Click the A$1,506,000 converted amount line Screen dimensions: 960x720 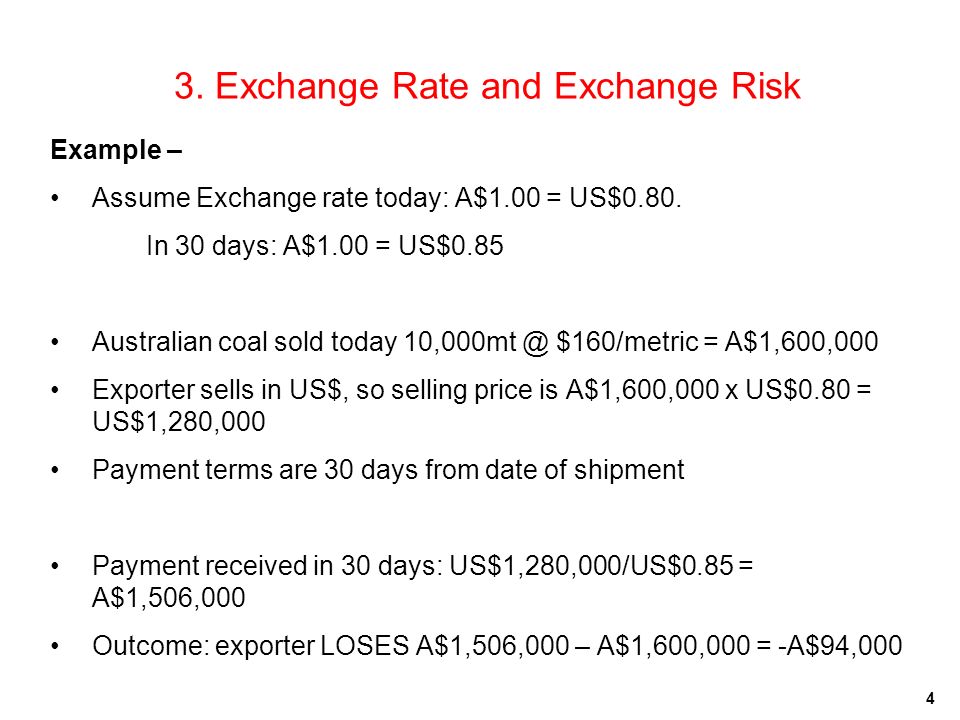coord(168,598)
